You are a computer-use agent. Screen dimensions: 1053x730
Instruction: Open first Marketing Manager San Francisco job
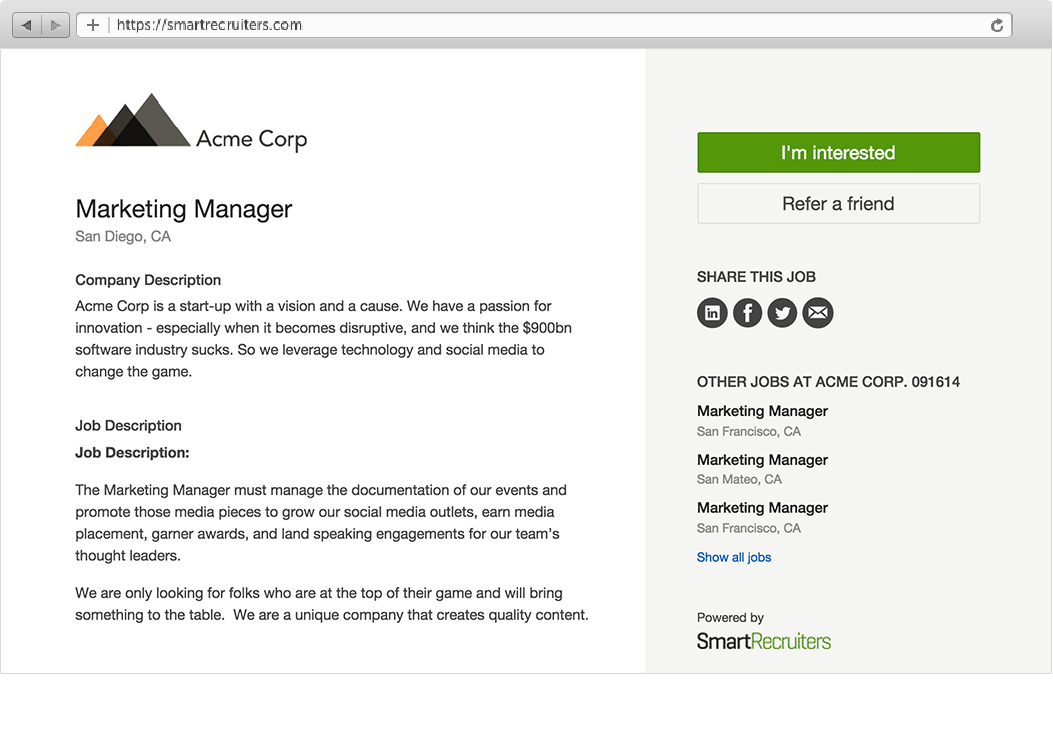coord(762,411)
